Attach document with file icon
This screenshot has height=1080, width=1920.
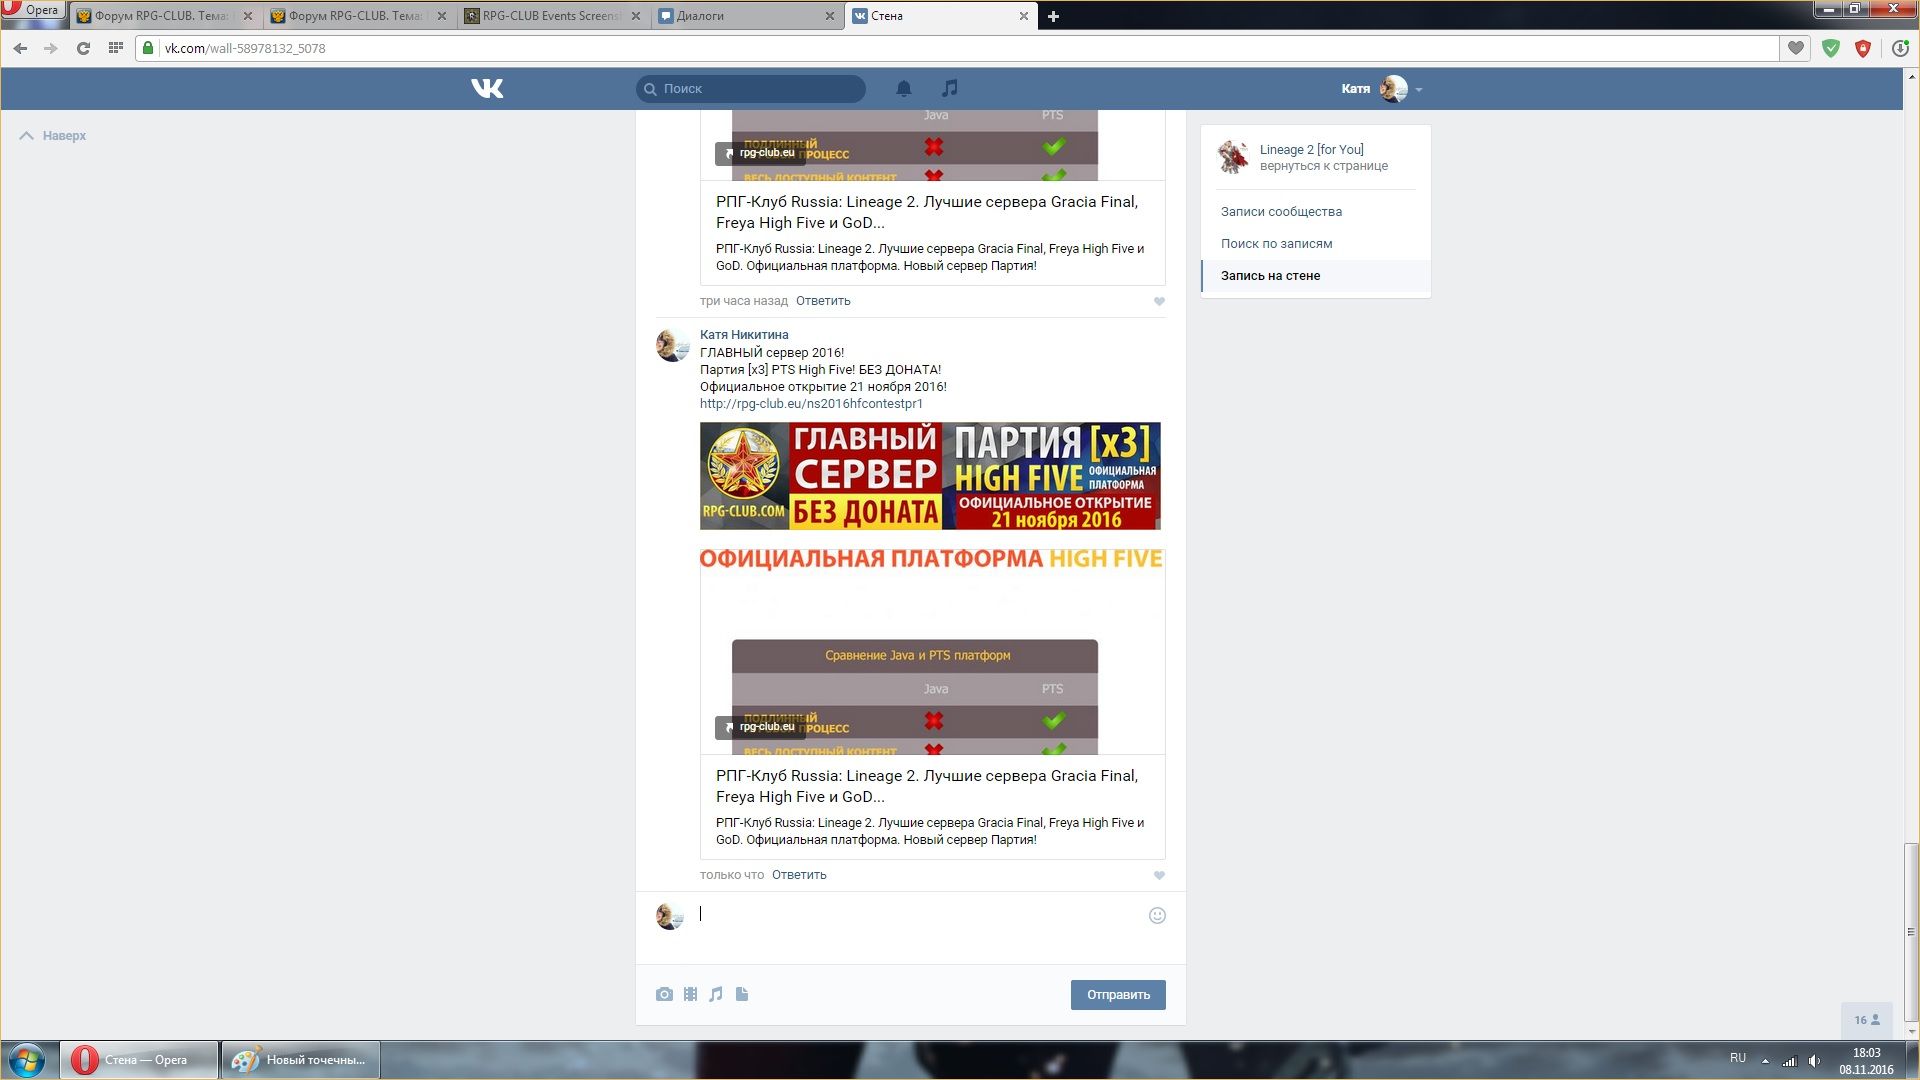click(x=742, y=994)
